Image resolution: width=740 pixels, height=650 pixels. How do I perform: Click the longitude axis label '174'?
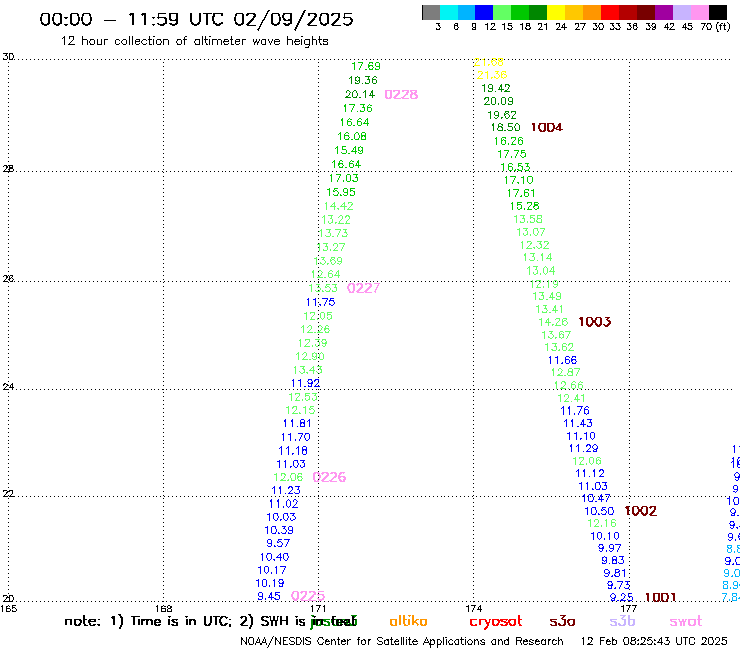click(x=474, y=608)
